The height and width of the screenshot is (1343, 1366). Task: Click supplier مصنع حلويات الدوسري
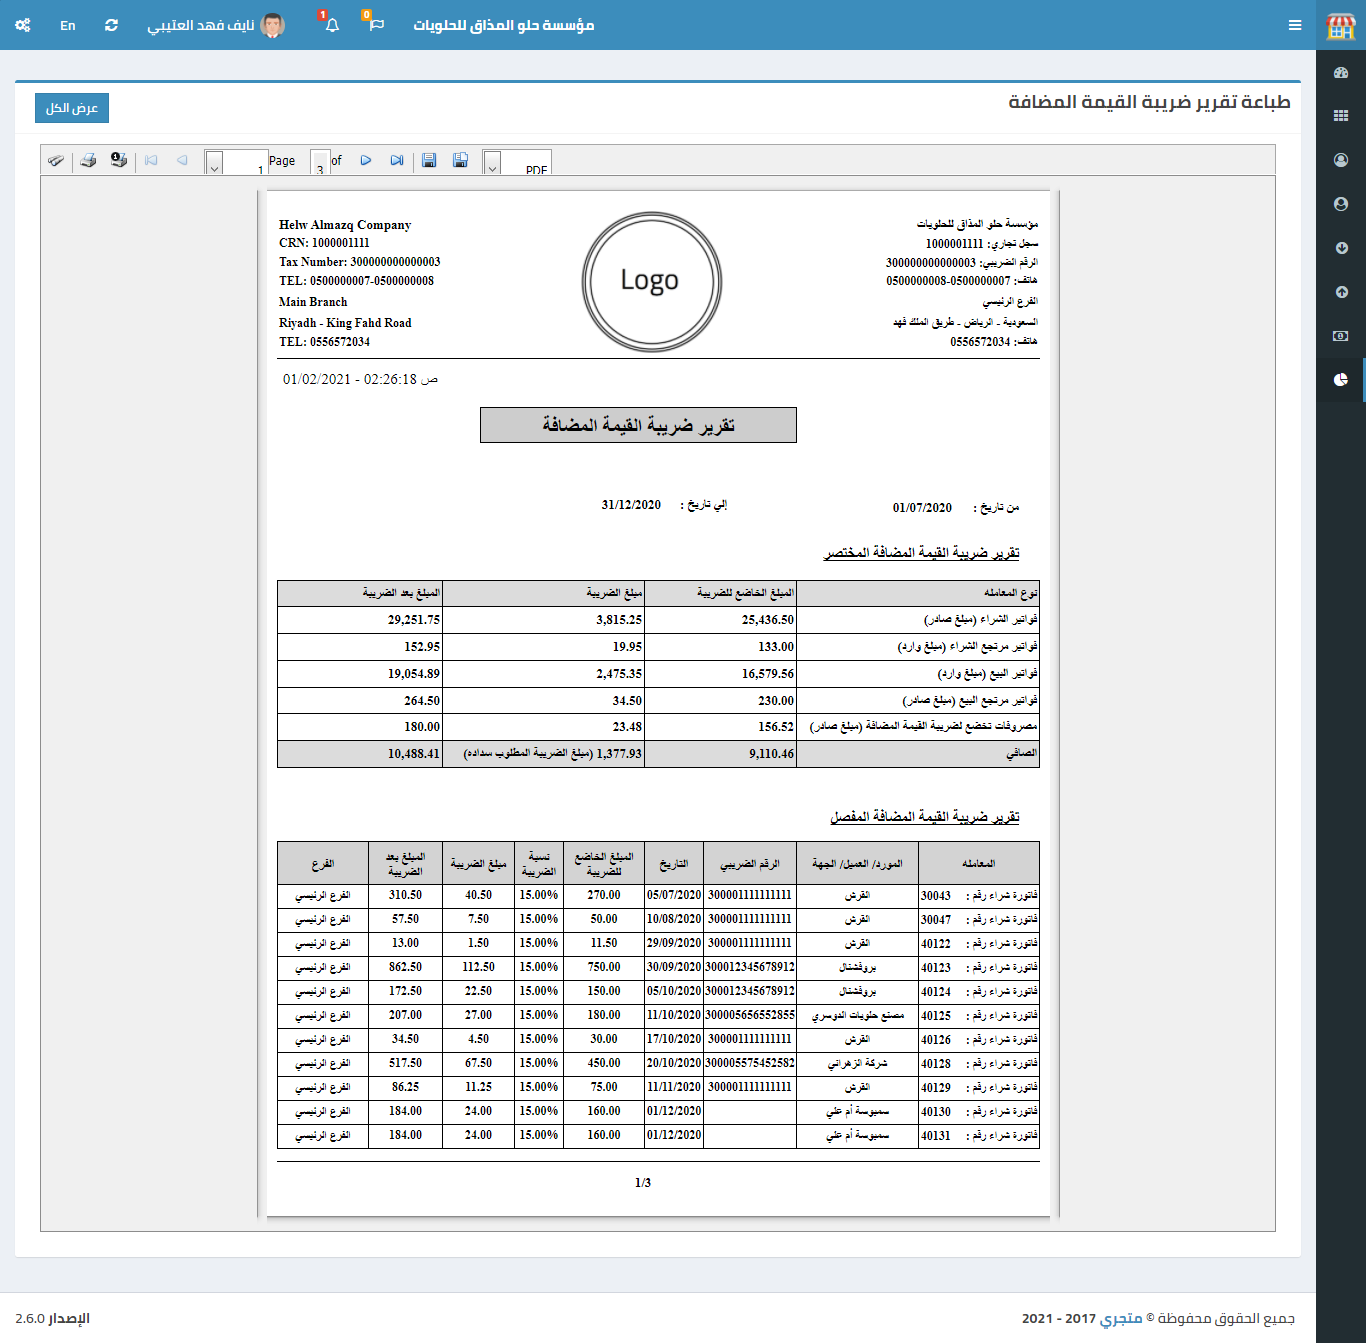tap(858, 1016)
